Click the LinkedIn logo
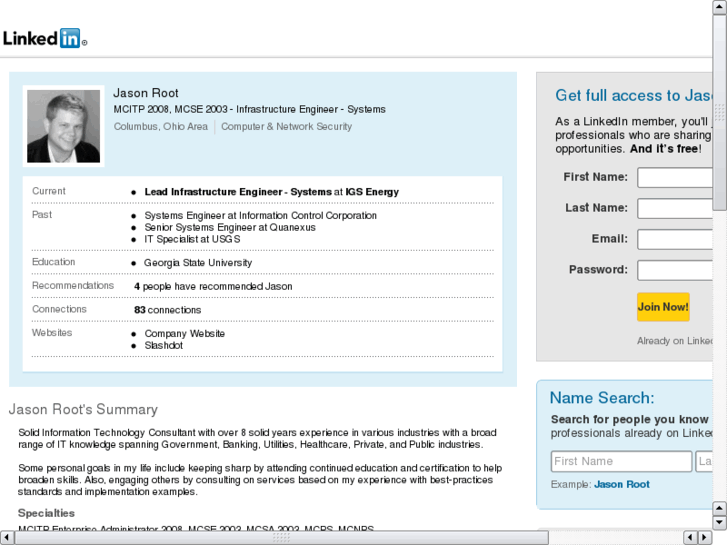 click(x=45, y=38)
